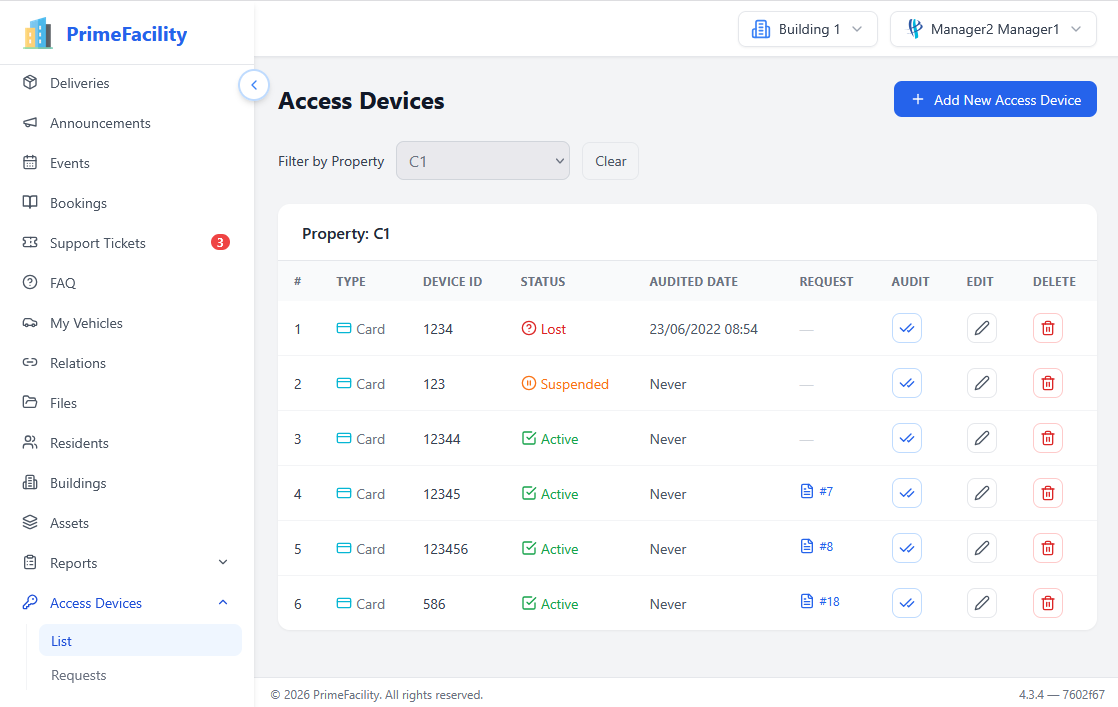Click the delete trash icon for device 586

pyautogui.click(x=1047, y=603)
